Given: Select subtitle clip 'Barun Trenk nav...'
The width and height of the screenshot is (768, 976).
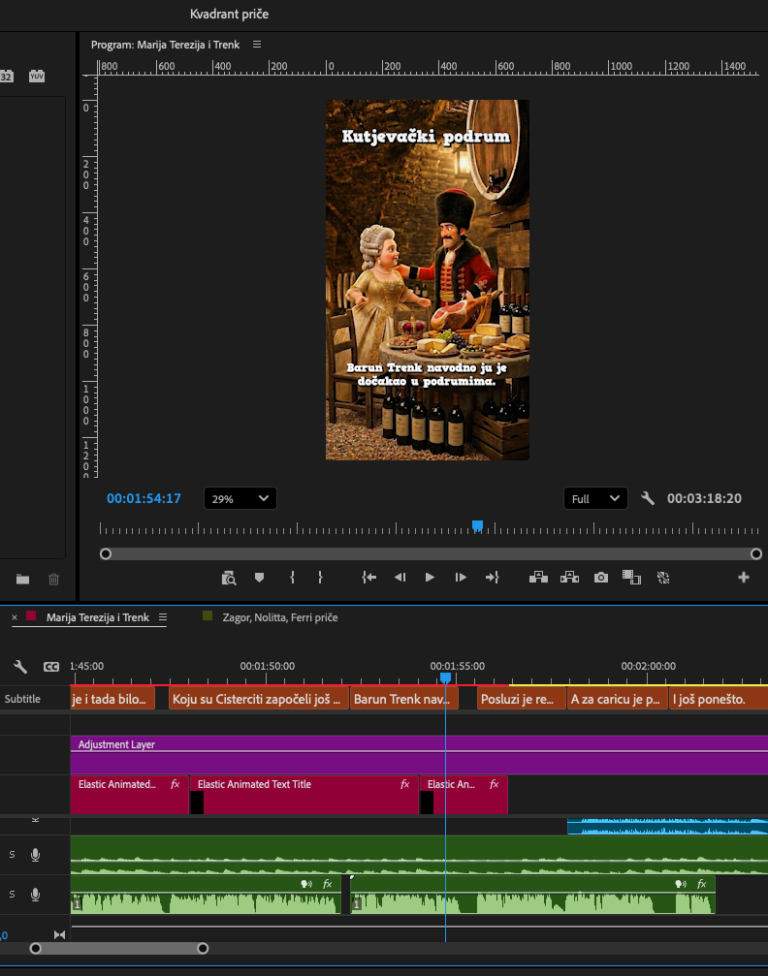Looking at the screenshot, I should click(x=405, y=699).
